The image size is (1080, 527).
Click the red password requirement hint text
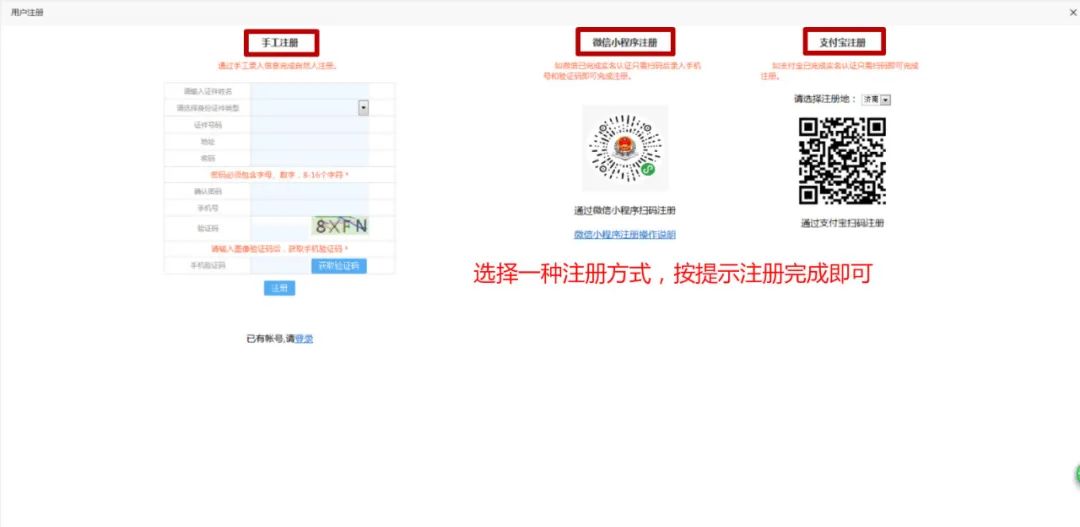[x=280, y=175]
